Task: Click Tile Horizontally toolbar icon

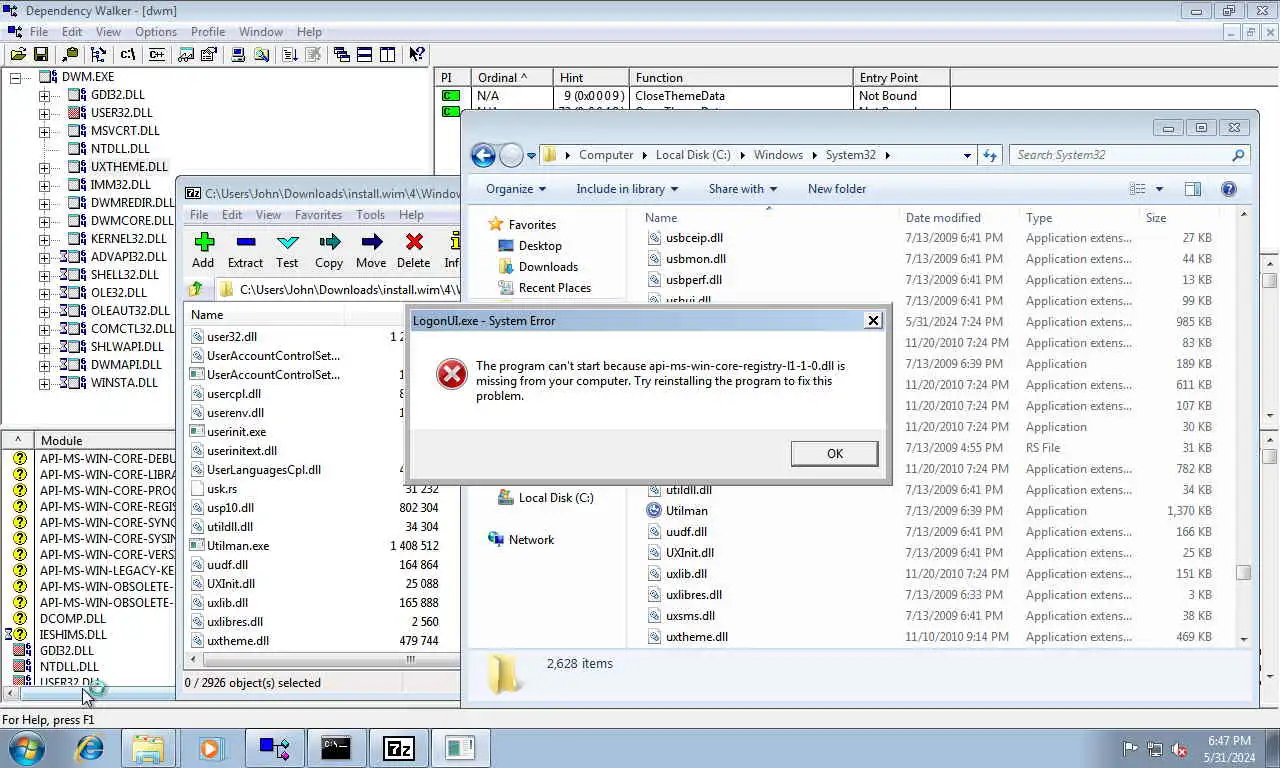Action: click(365, 54)
